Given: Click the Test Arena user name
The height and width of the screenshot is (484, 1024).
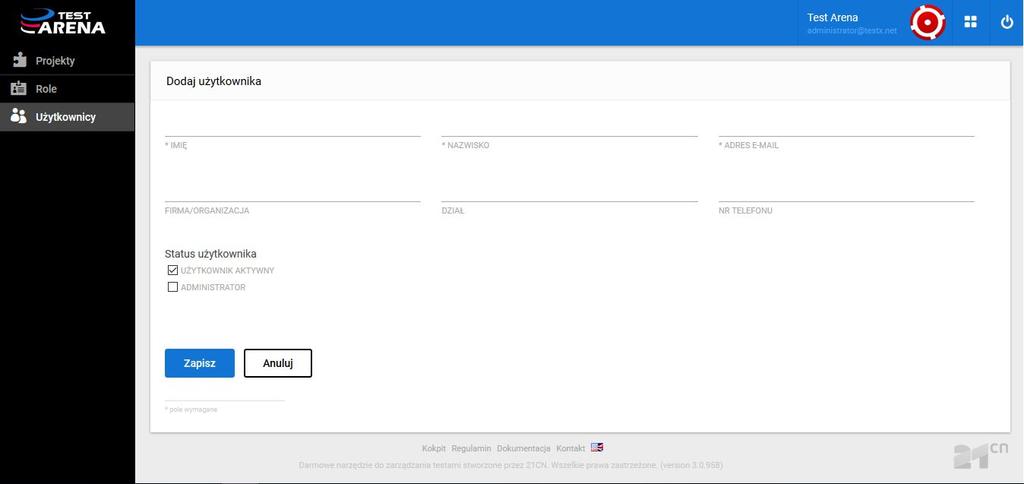Looking at the screenshot, I should (832, 18).
